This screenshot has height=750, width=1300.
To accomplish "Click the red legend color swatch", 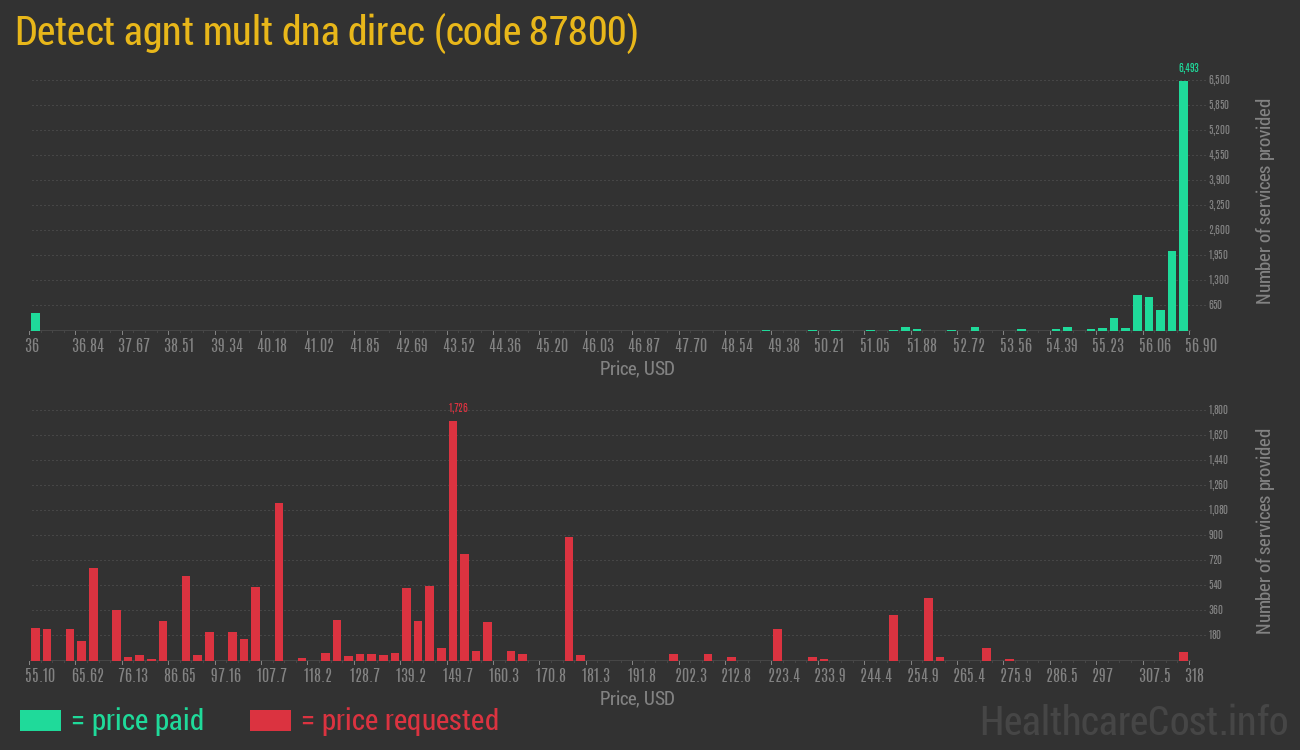I will click(272, 720).
